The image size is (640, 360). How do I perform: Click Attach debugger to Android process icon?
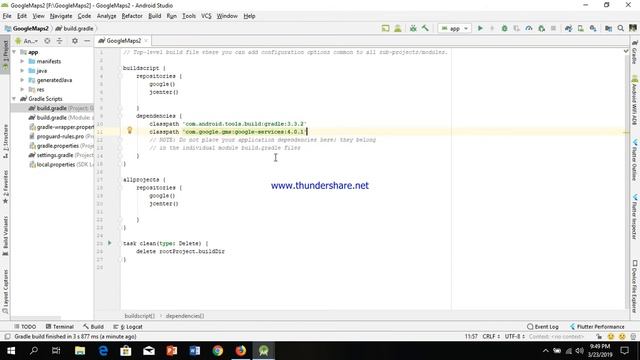click(541, 28)
